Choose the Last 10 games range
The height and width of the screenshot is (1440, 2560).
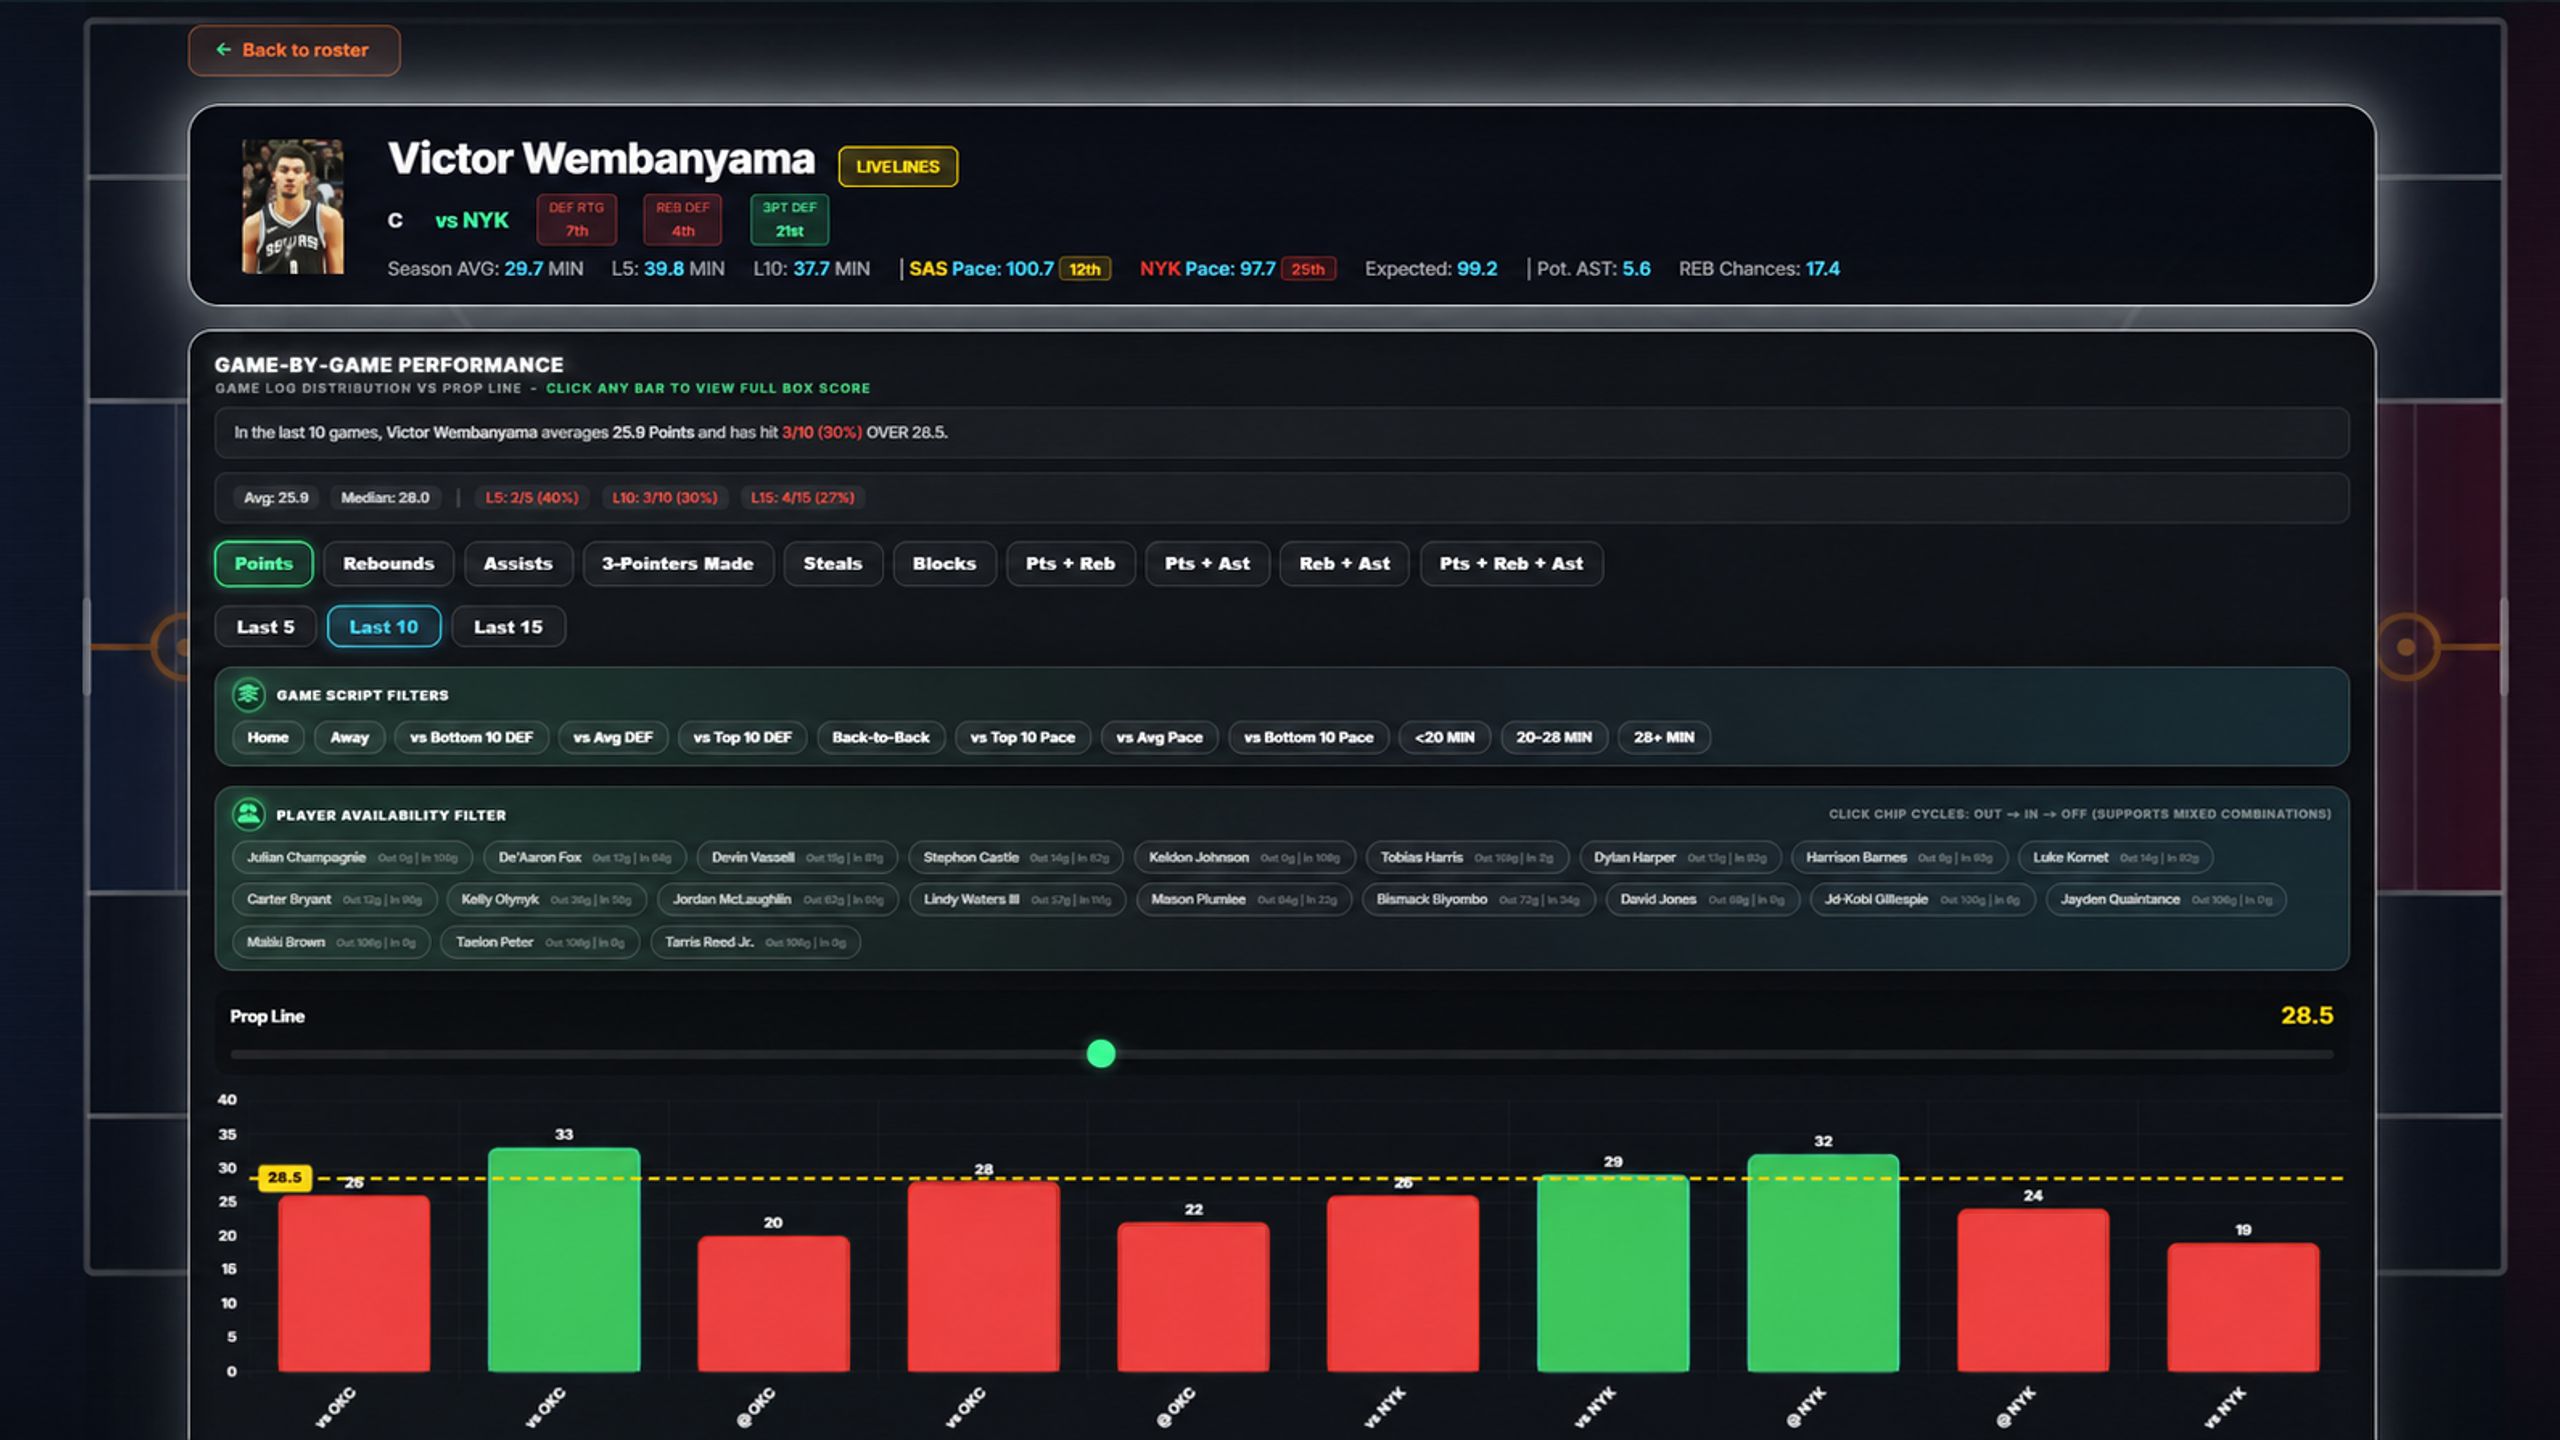pyautogui.click(x=384, y=627)
